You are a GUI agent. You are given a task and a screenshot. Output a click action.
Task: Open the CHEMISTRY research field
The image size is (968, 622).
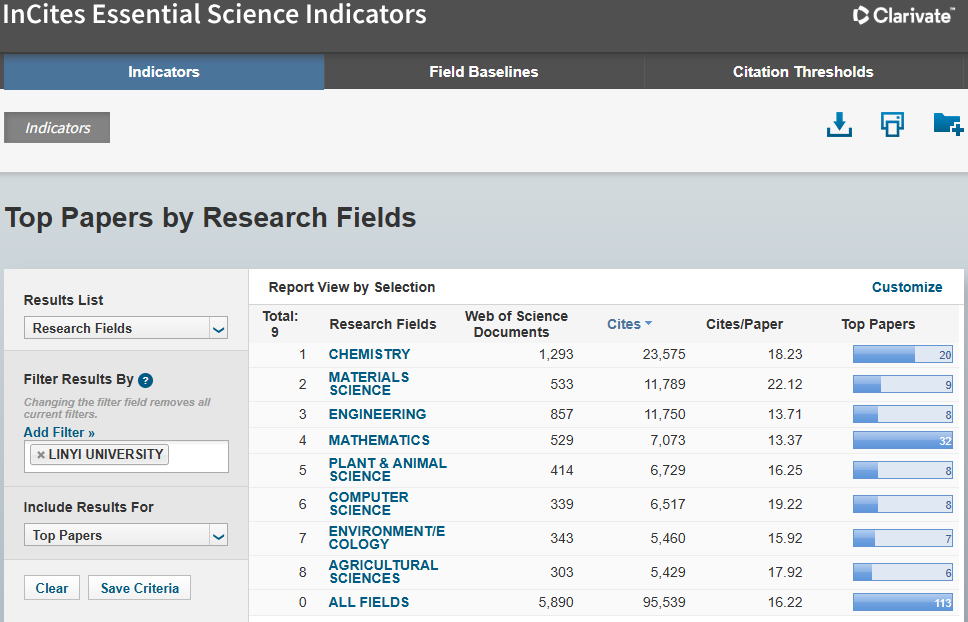point(369,354)
